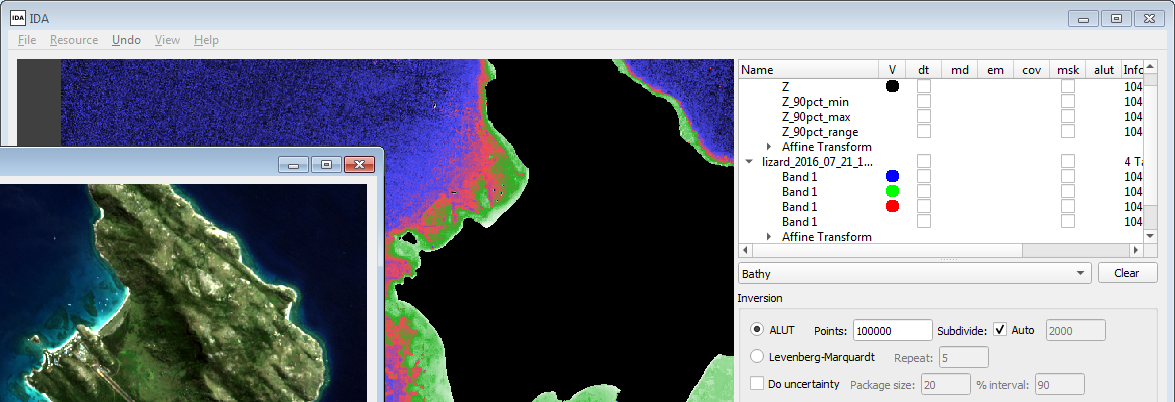Maximize the floating satellite image window
Viewport: 1175px width, 402px height.
coord(325,165)
